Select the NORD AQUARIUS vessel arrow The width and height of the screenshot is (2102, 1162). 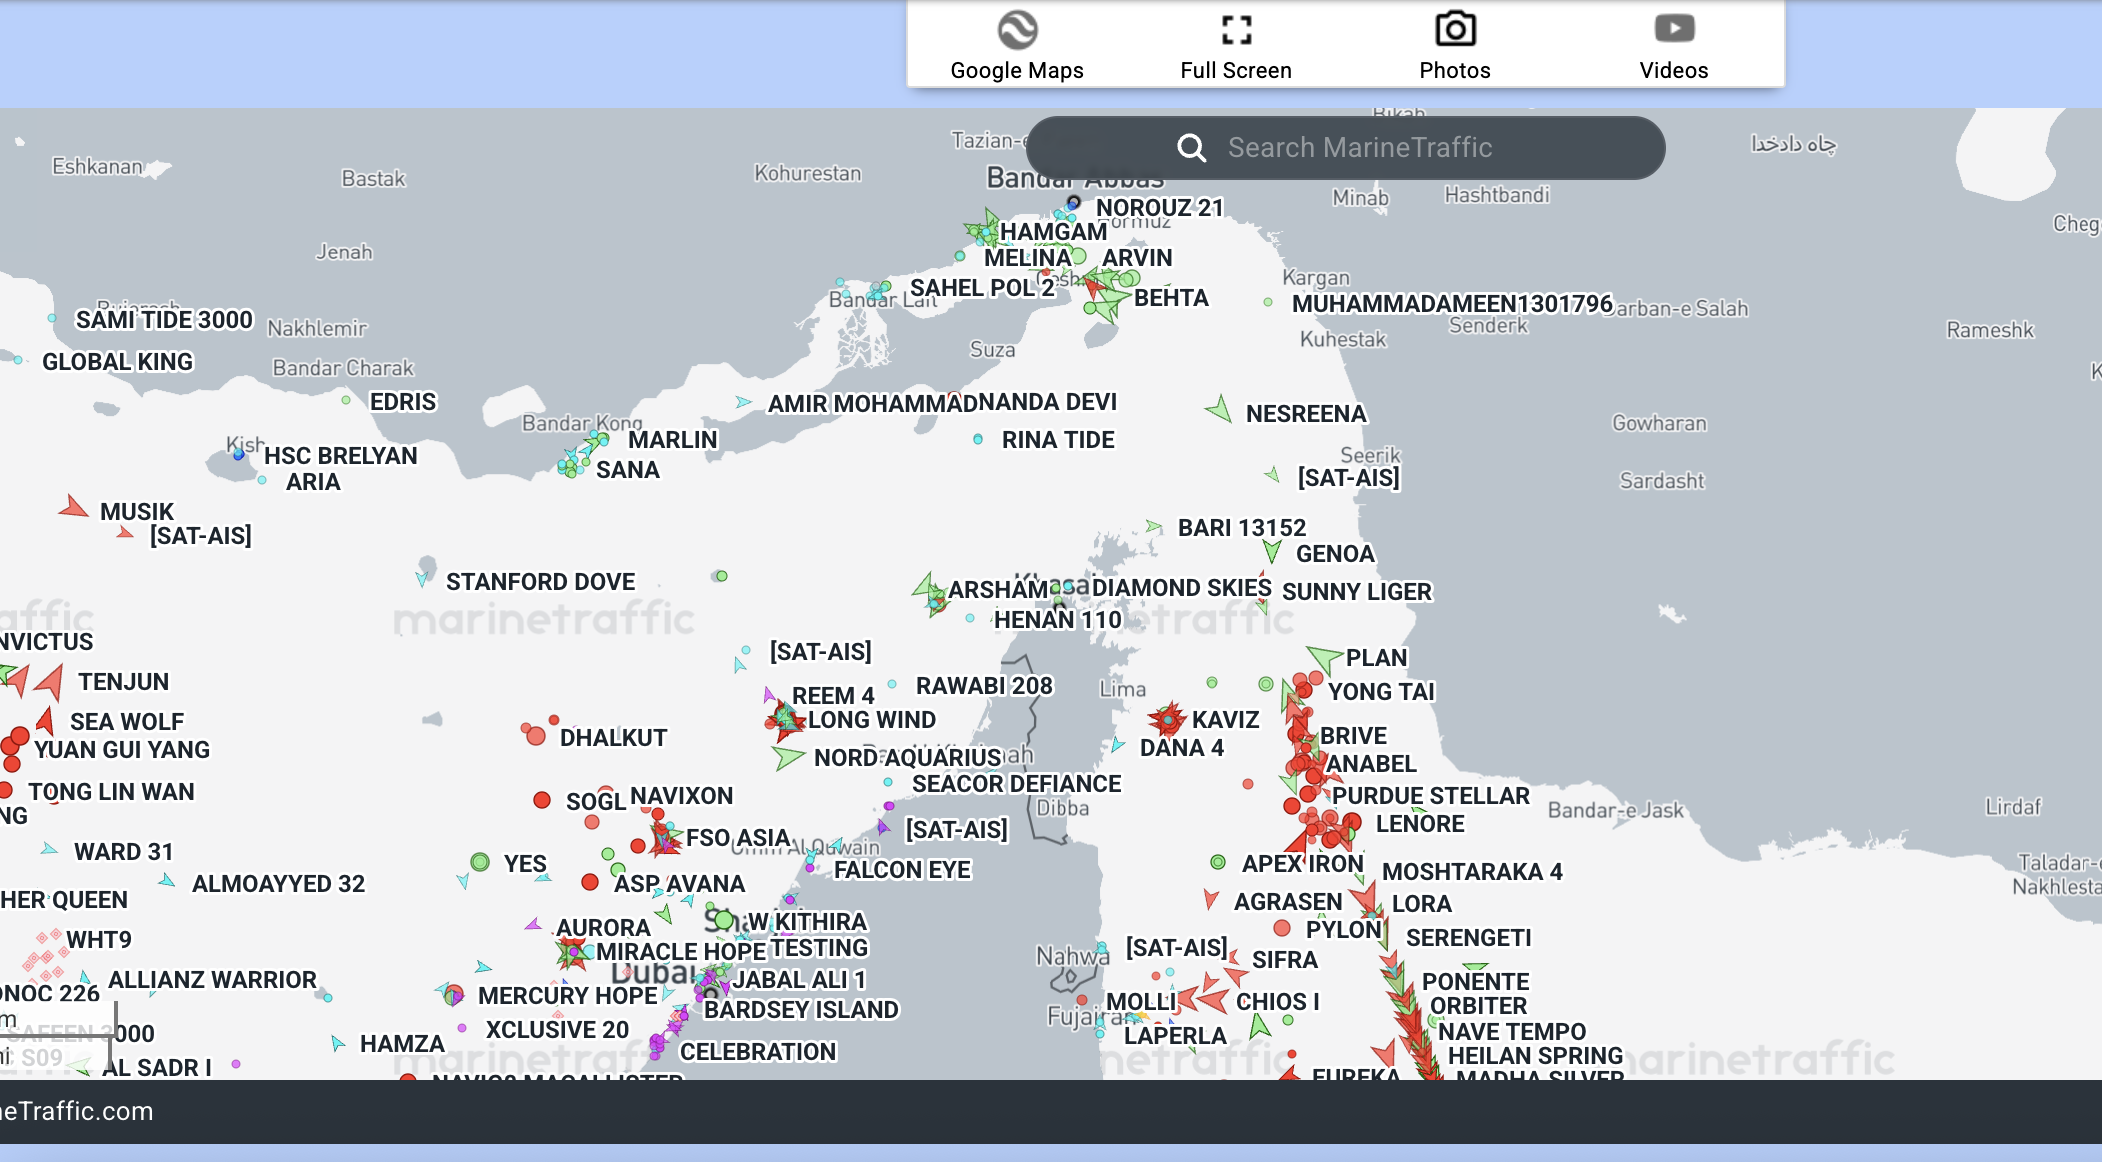pyautogui.click(x=788, y=757)
